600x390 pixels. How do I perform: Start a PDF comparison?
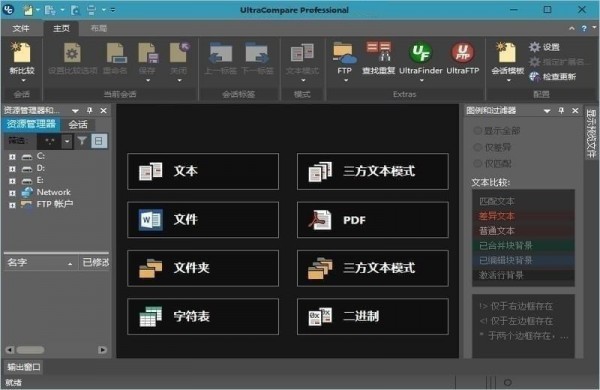pos(373,220)
